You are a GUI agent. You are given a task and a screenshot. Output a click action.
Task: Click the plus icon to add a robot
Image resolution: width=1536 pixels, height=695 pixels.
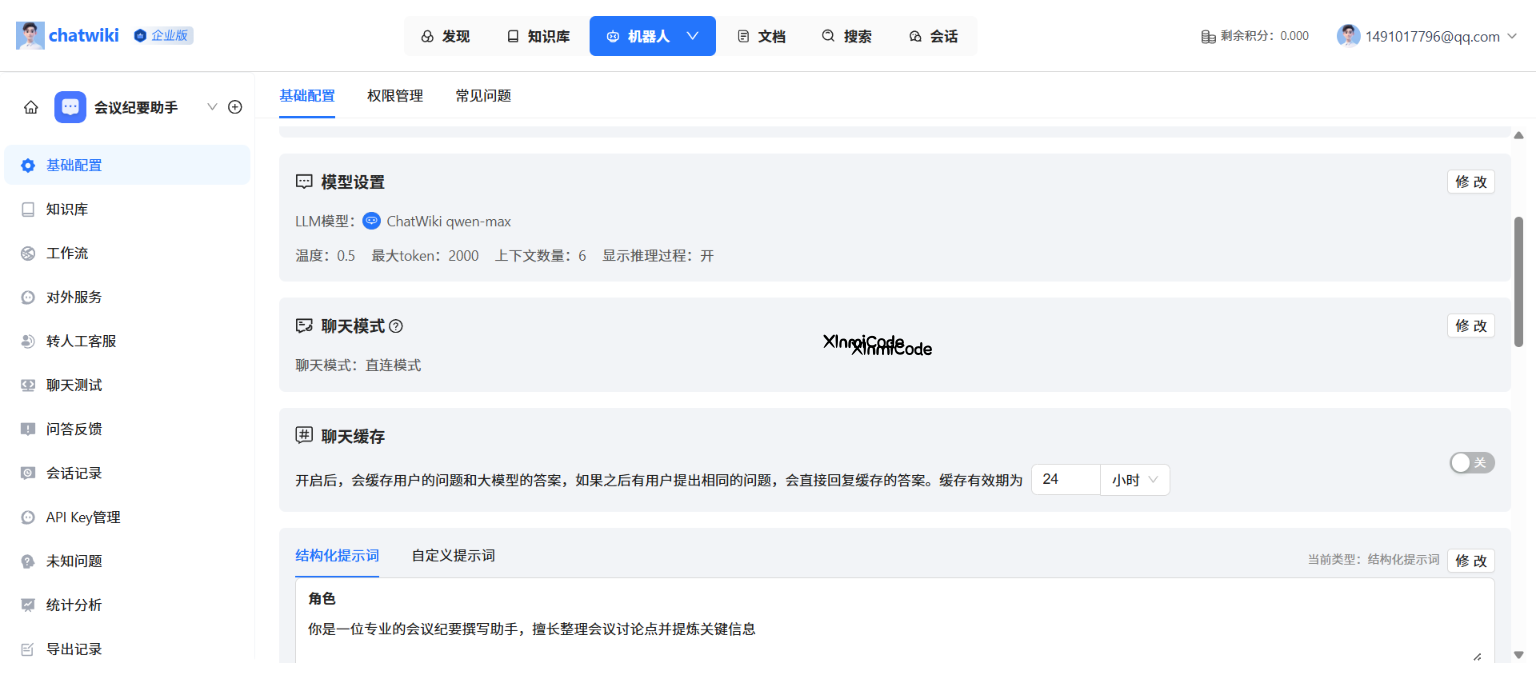pos(235,106)
